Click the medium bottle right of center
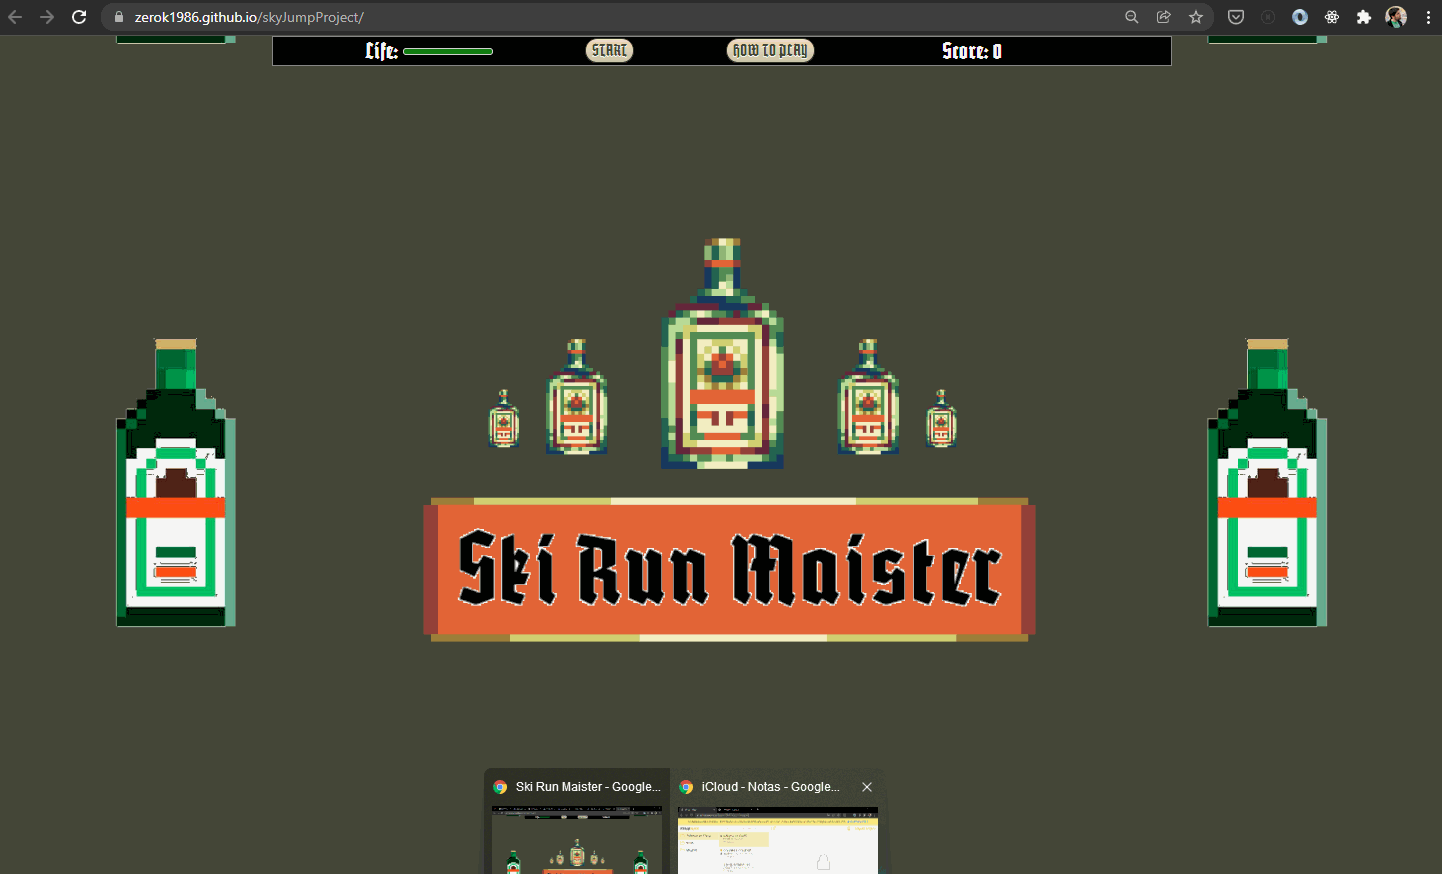1442x874 pixels. point(868,397)
